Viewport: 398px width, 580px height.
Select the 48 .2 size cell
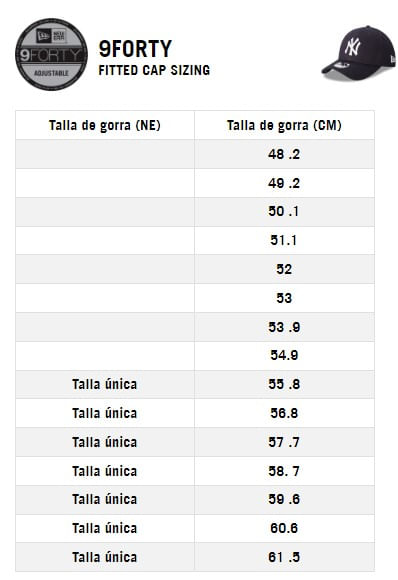284,154
